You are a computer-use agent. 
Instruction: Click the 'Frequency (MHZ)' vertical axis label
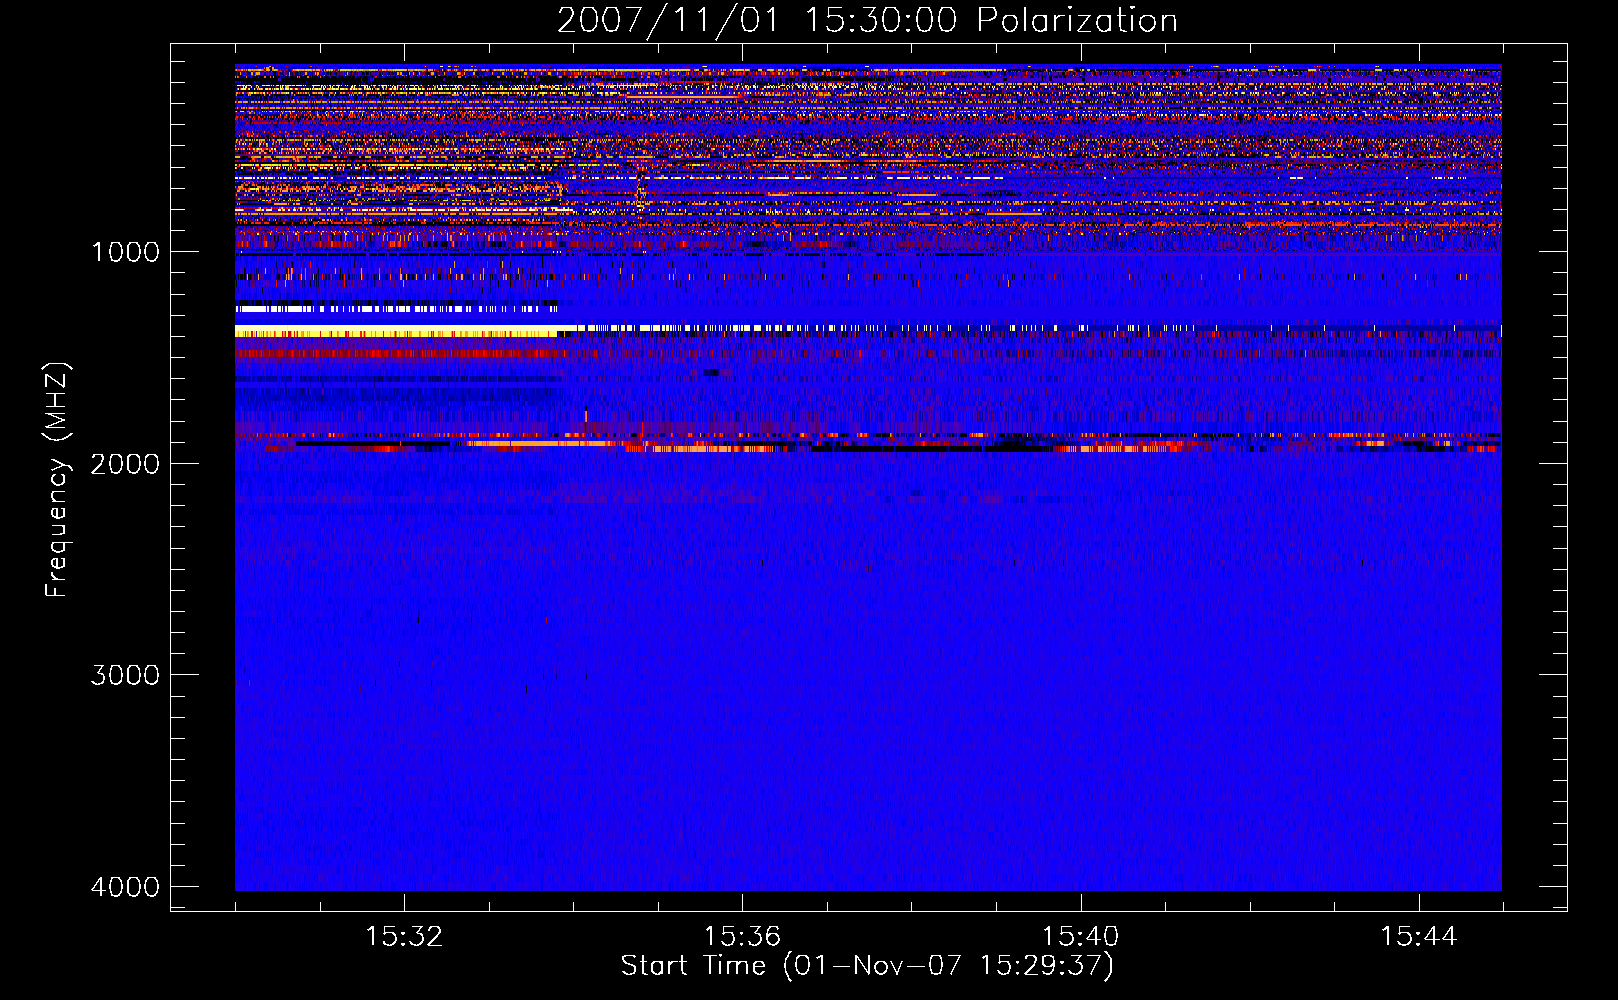[x=57, y=480]
